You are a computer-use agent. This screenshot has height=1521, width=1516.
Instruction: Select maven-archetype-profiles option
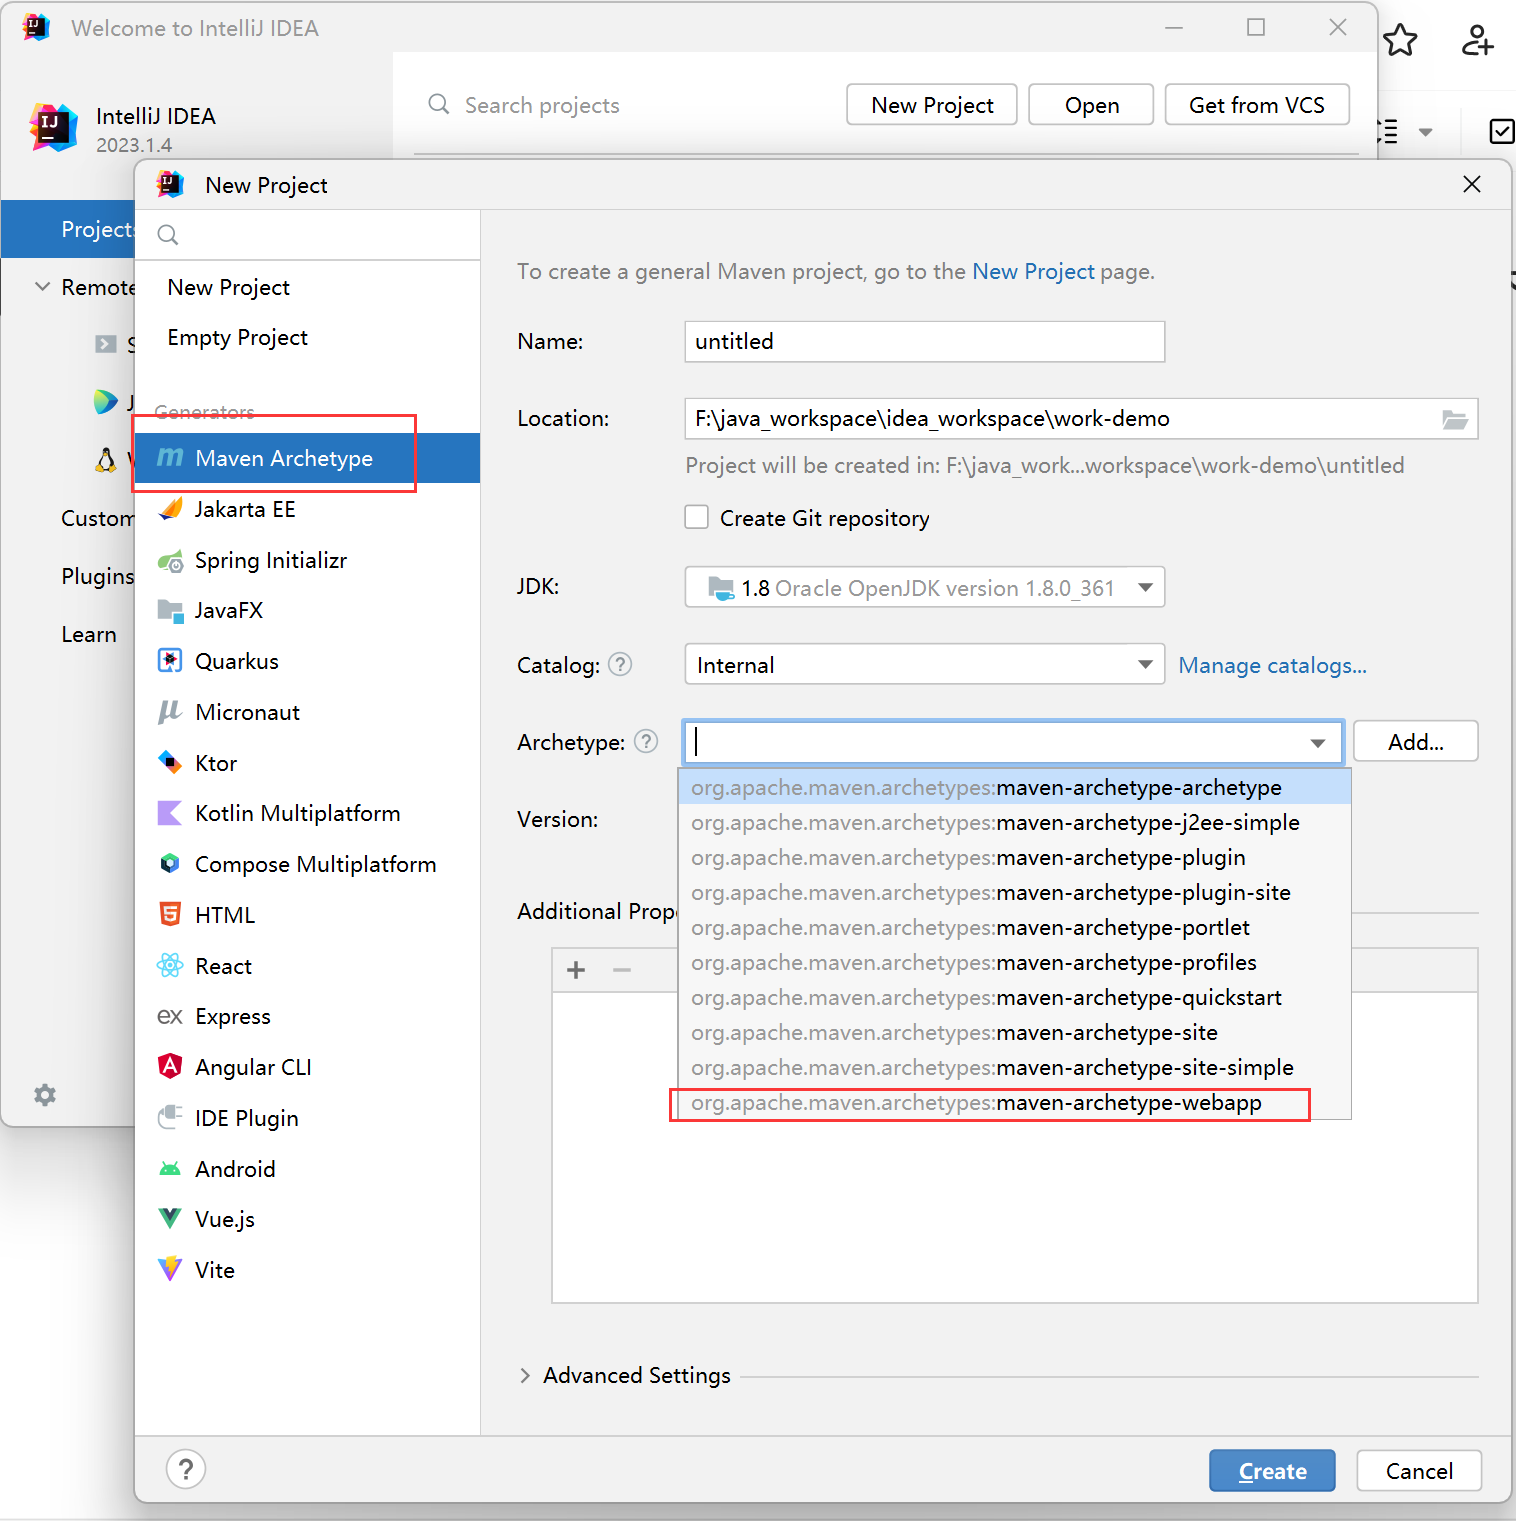(x=1014, y=963)
